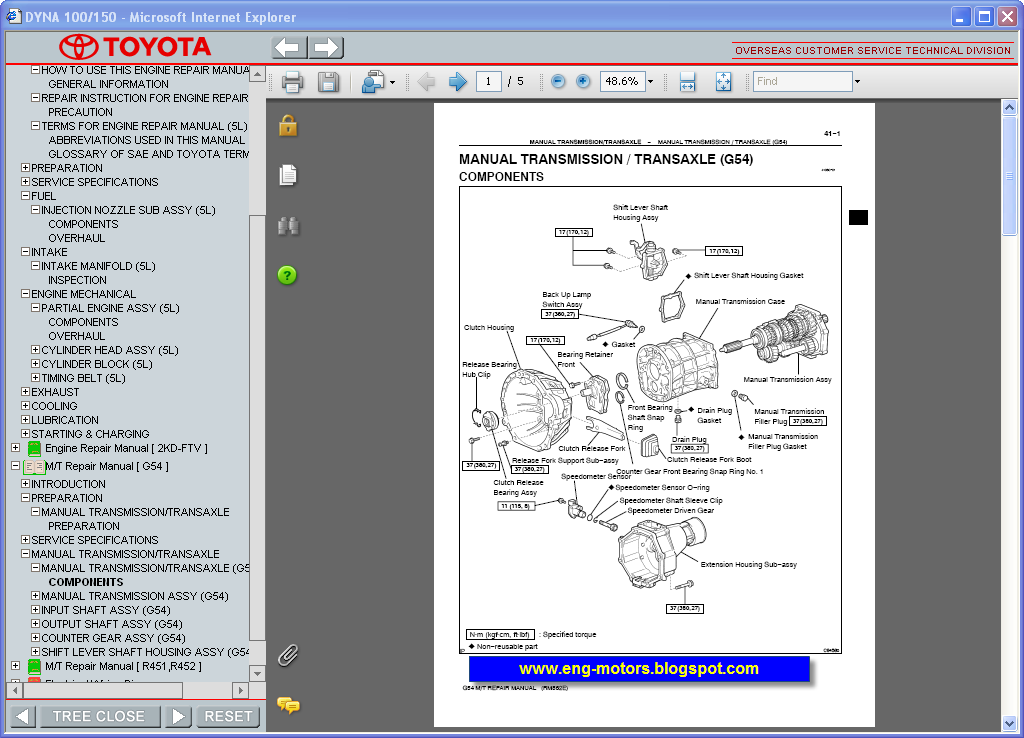
Task: Open zoom percentage dropdown arrow
Action: 650,82
